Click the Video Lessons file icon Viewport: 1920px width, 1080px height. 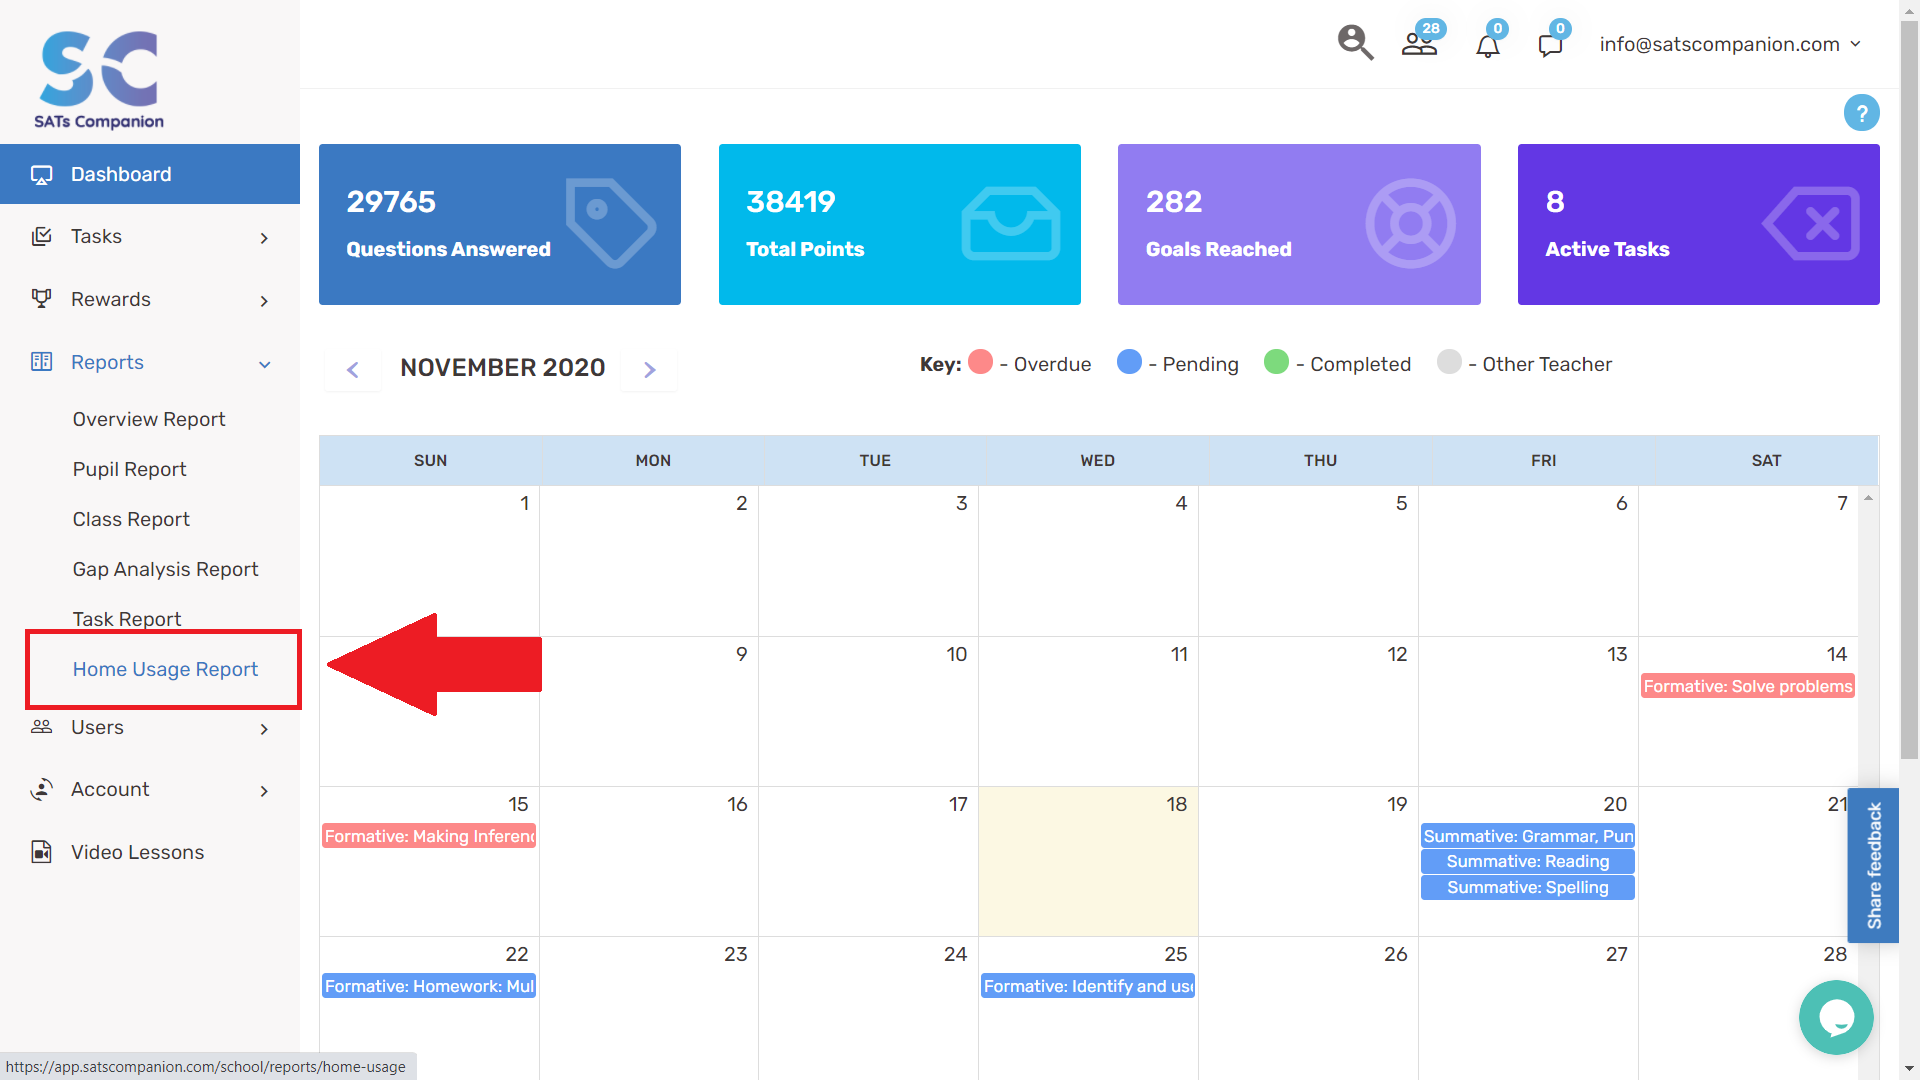click(x=41, y=852)
